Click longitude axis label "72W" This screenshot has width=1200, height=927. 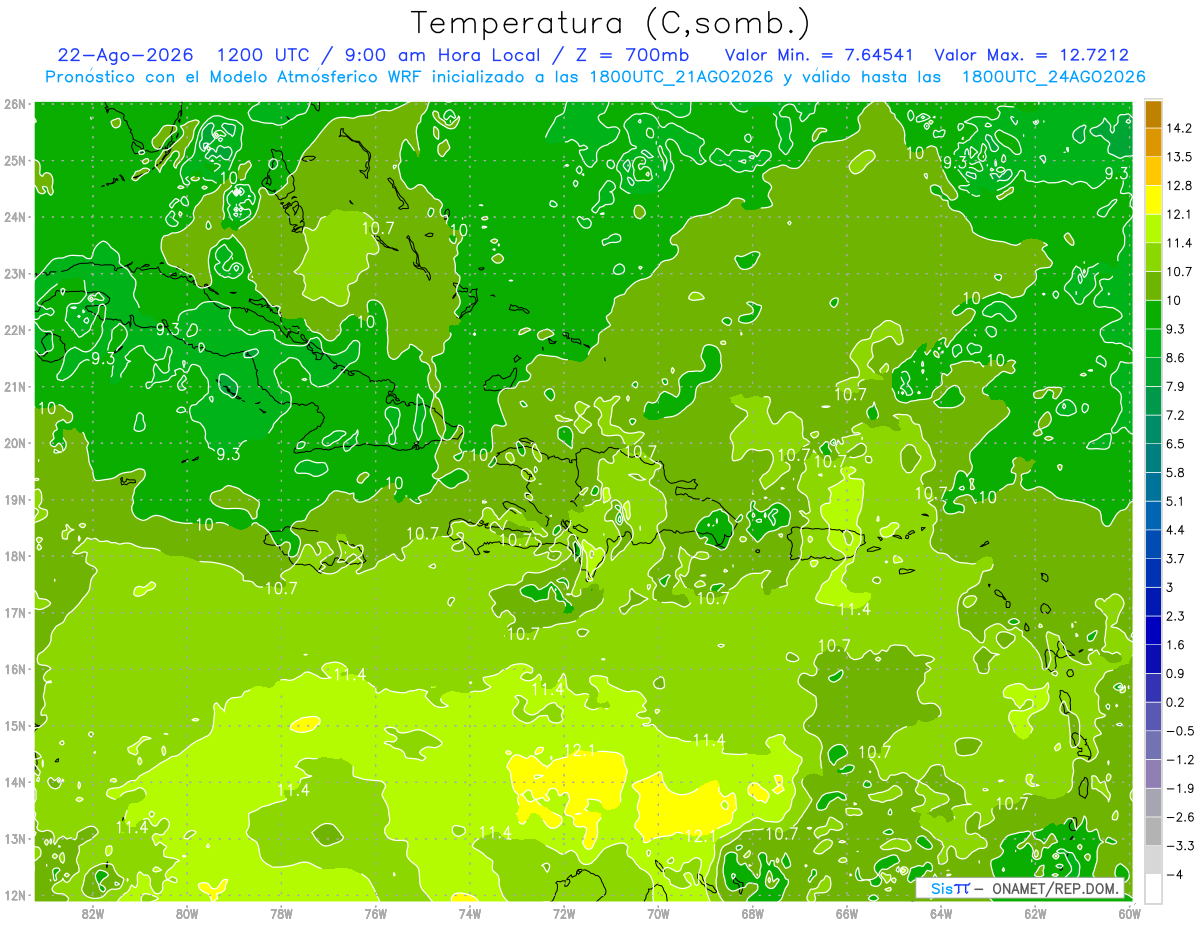point(563,914)
